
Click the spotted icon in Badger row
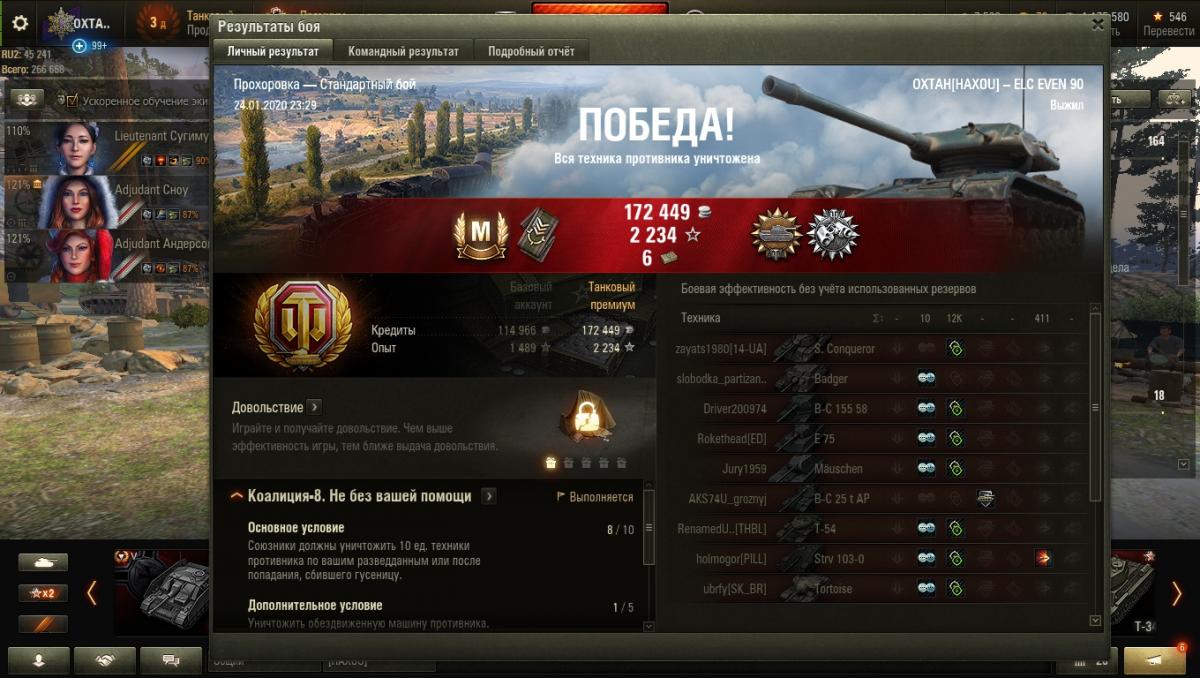coord(926,378)
